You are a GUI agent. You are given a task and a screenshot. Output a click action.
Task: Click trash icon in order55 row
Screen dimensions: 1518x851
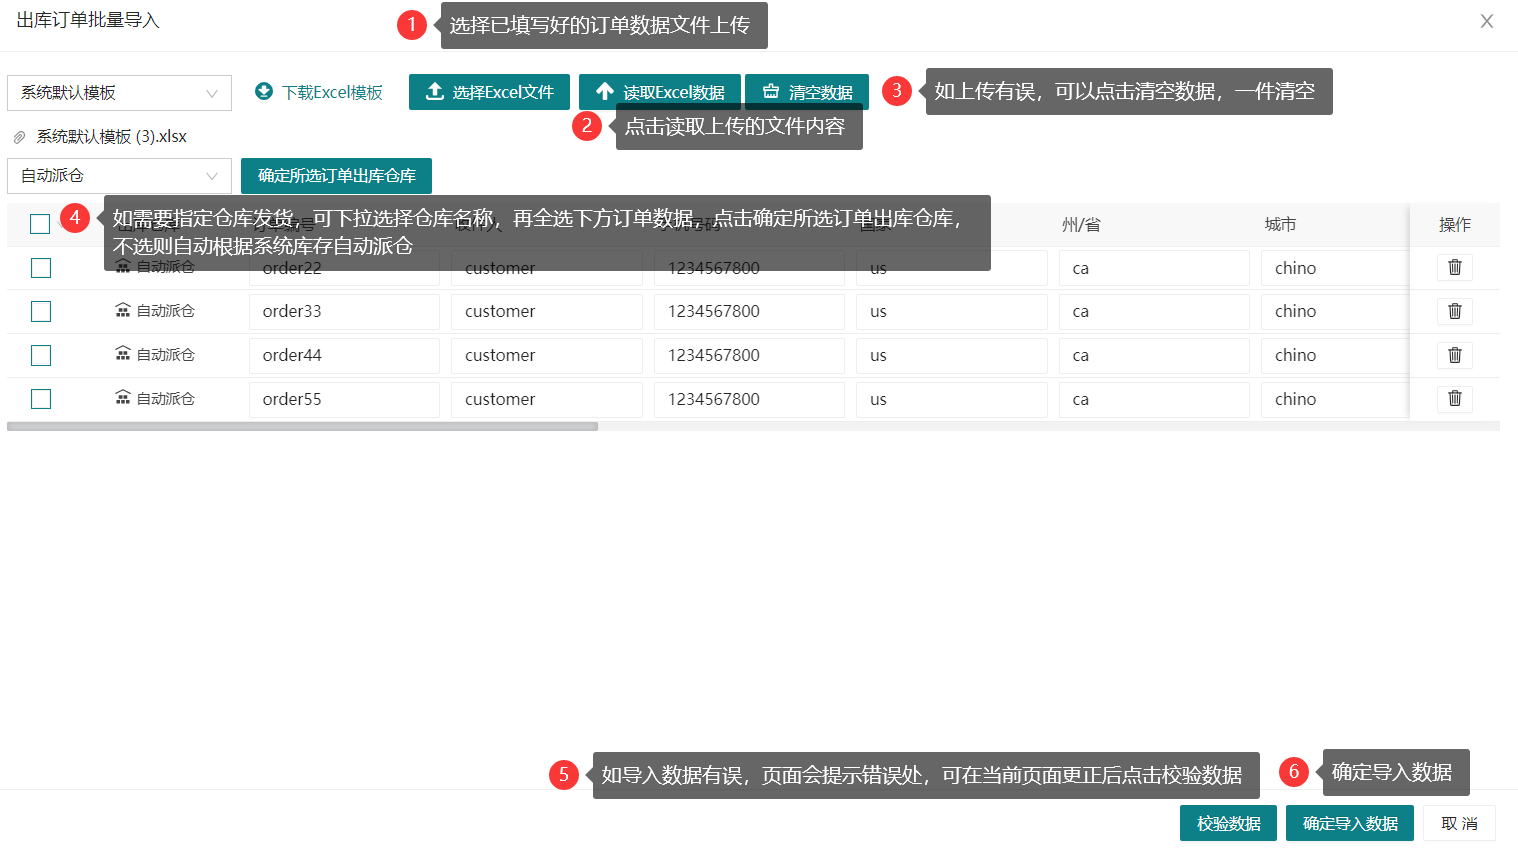pyautogui.click(x=1455, y=399)
